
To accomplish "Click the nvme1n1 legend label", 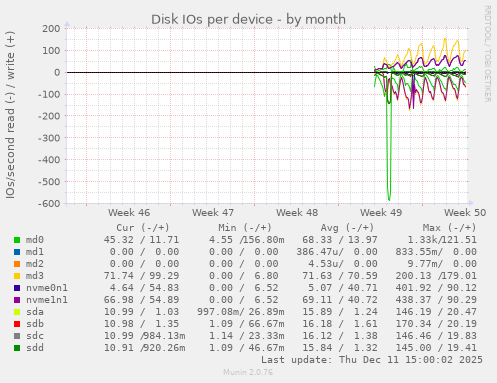I will 47,300.
